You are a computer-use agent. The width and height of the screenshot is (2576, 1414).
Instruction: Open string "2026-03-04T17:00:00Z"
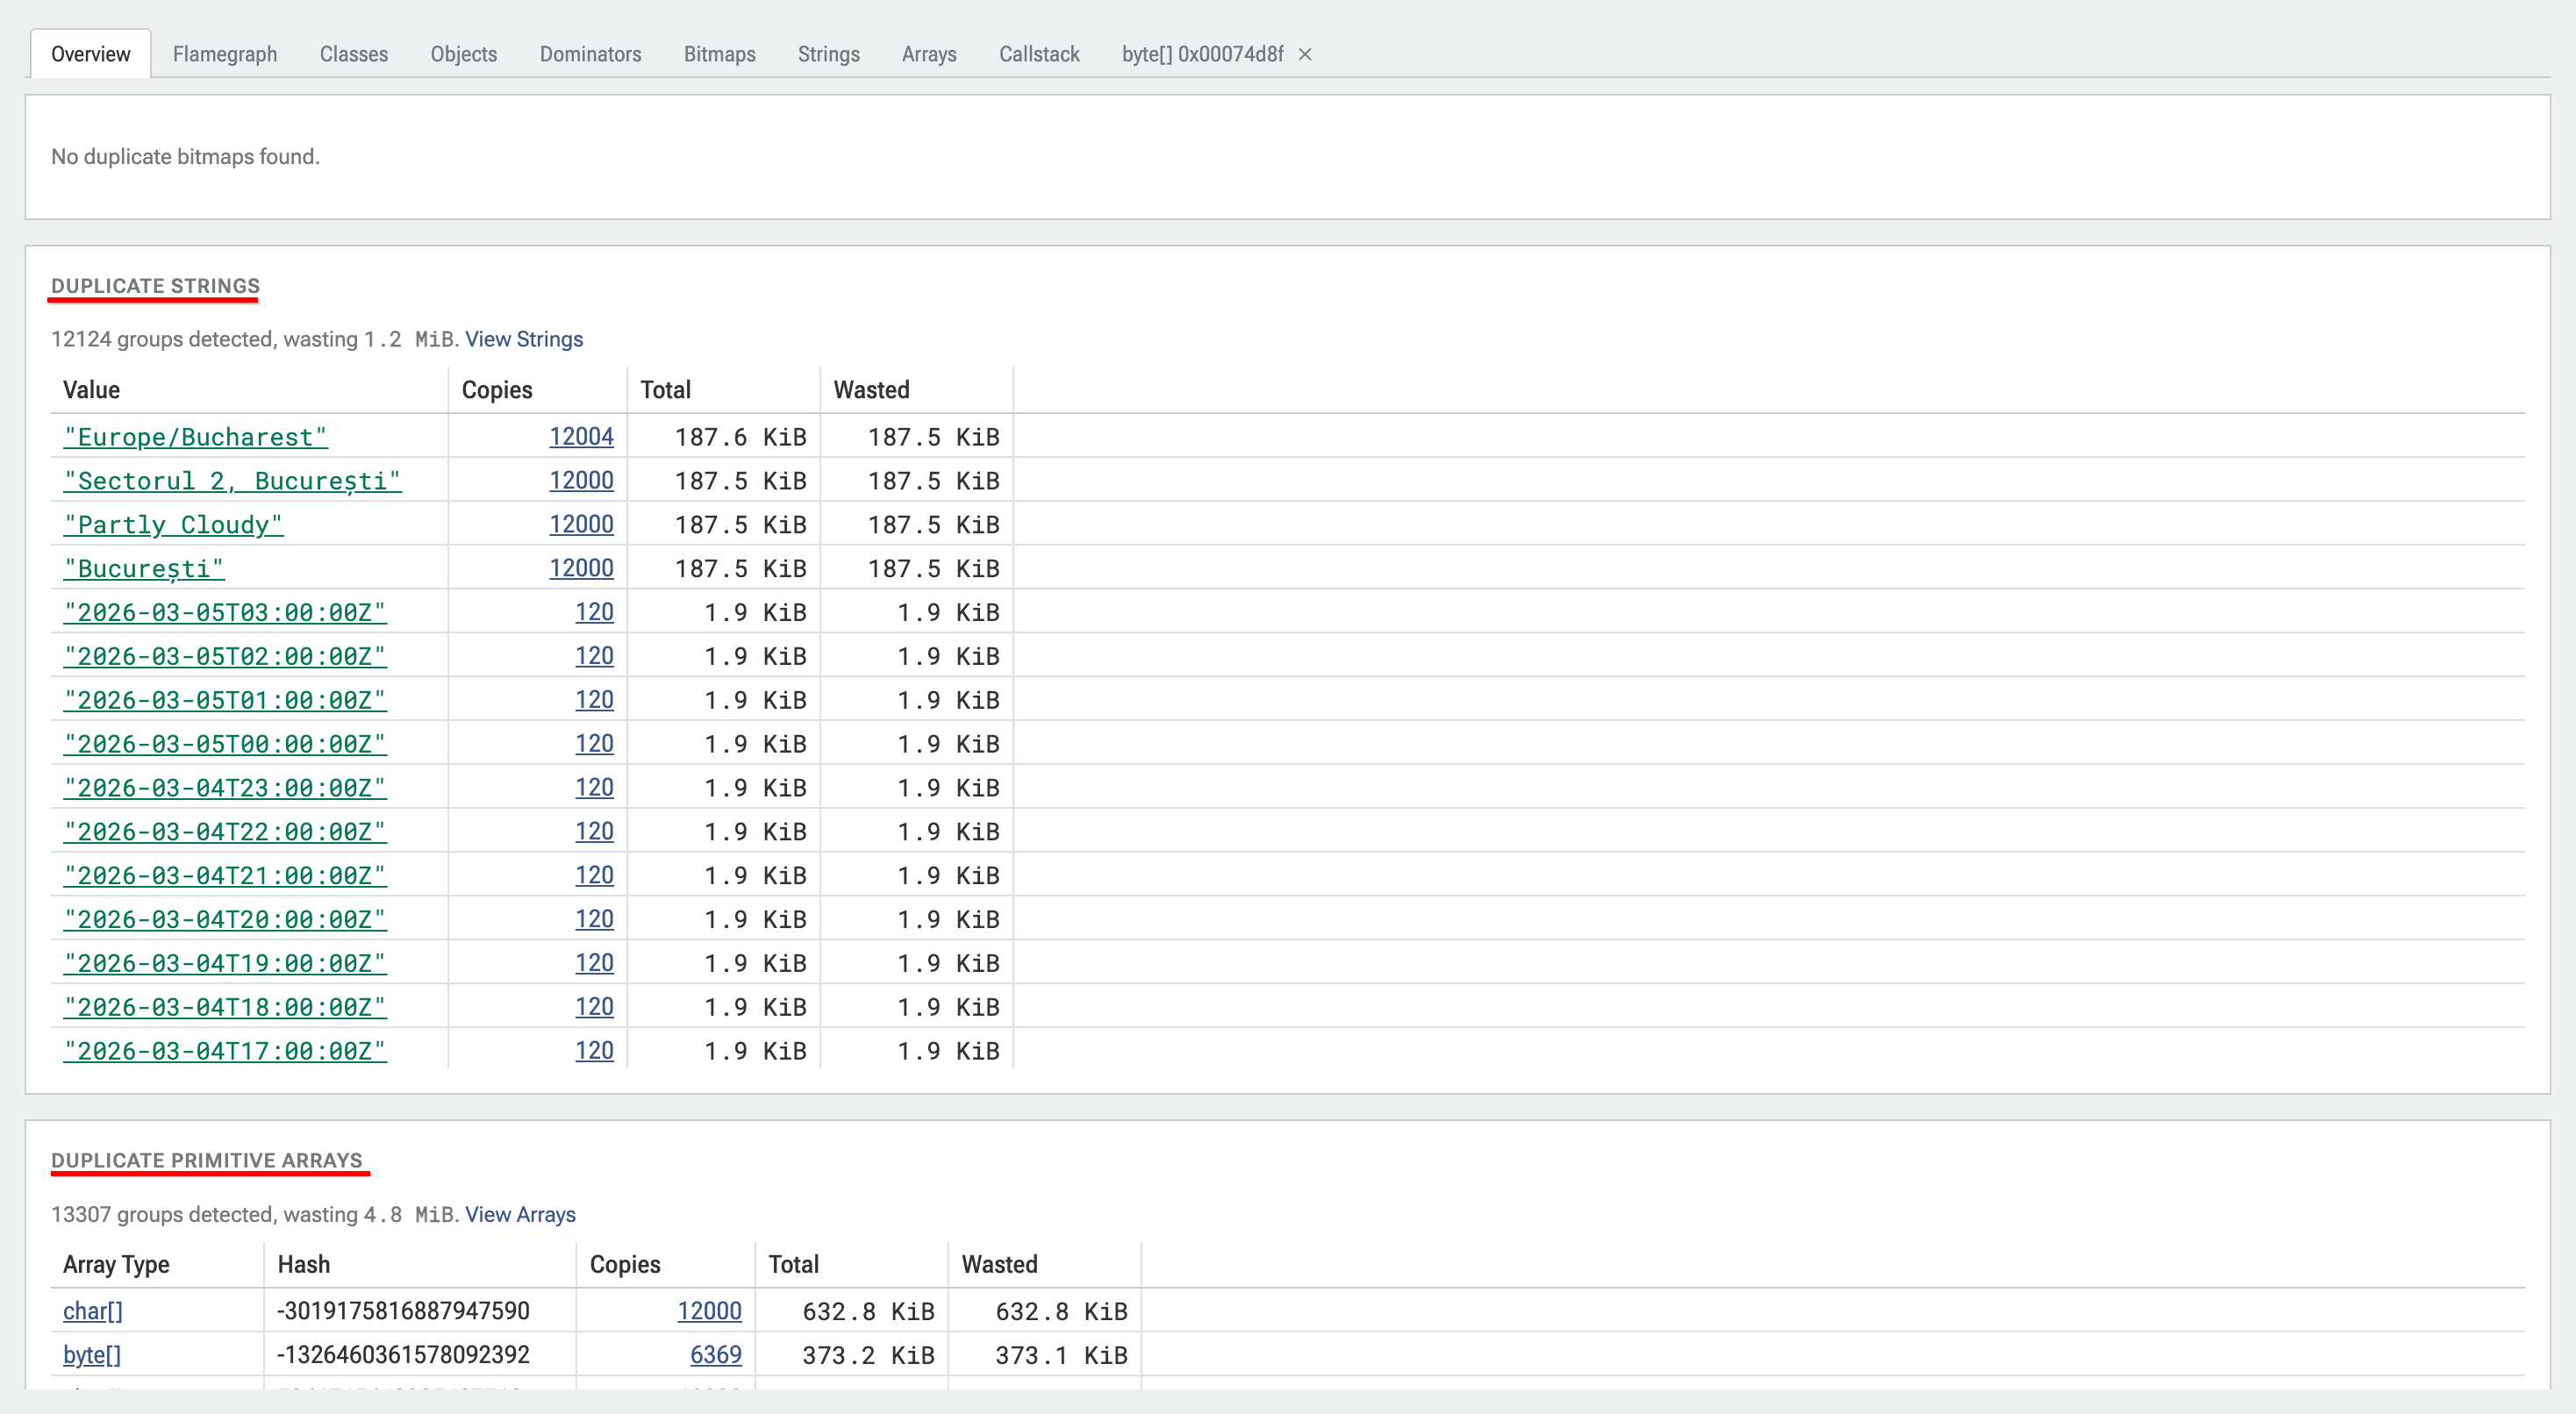(225, 1052)
